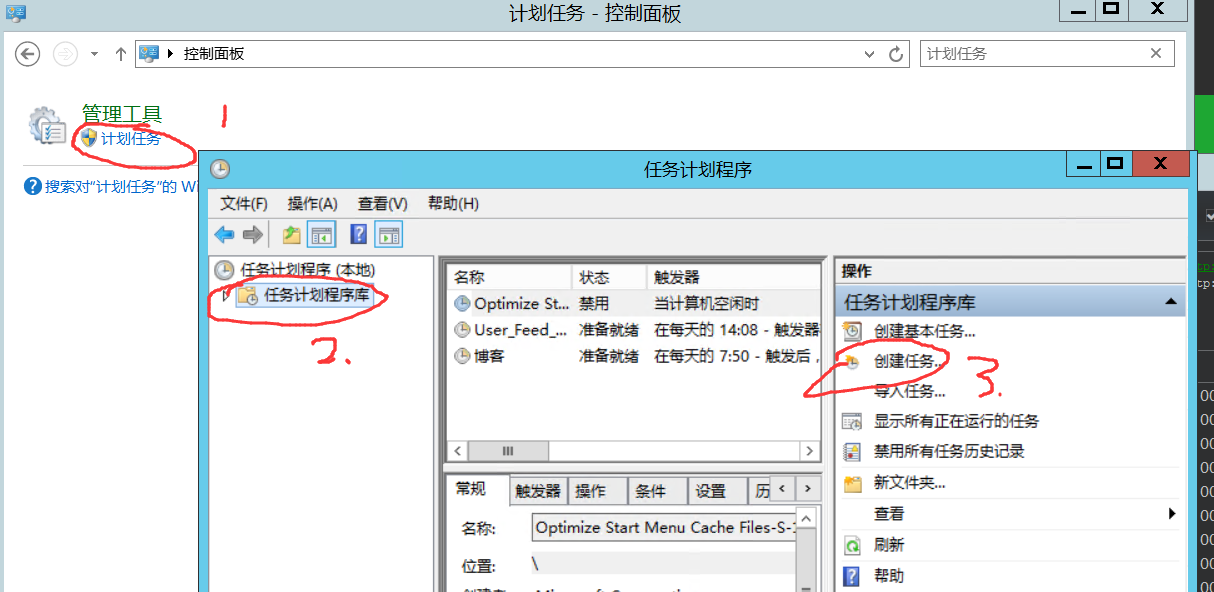Click the clock icon of 博客 task
Viewport: 1214px width, 592px height.
tap(462, 355)
